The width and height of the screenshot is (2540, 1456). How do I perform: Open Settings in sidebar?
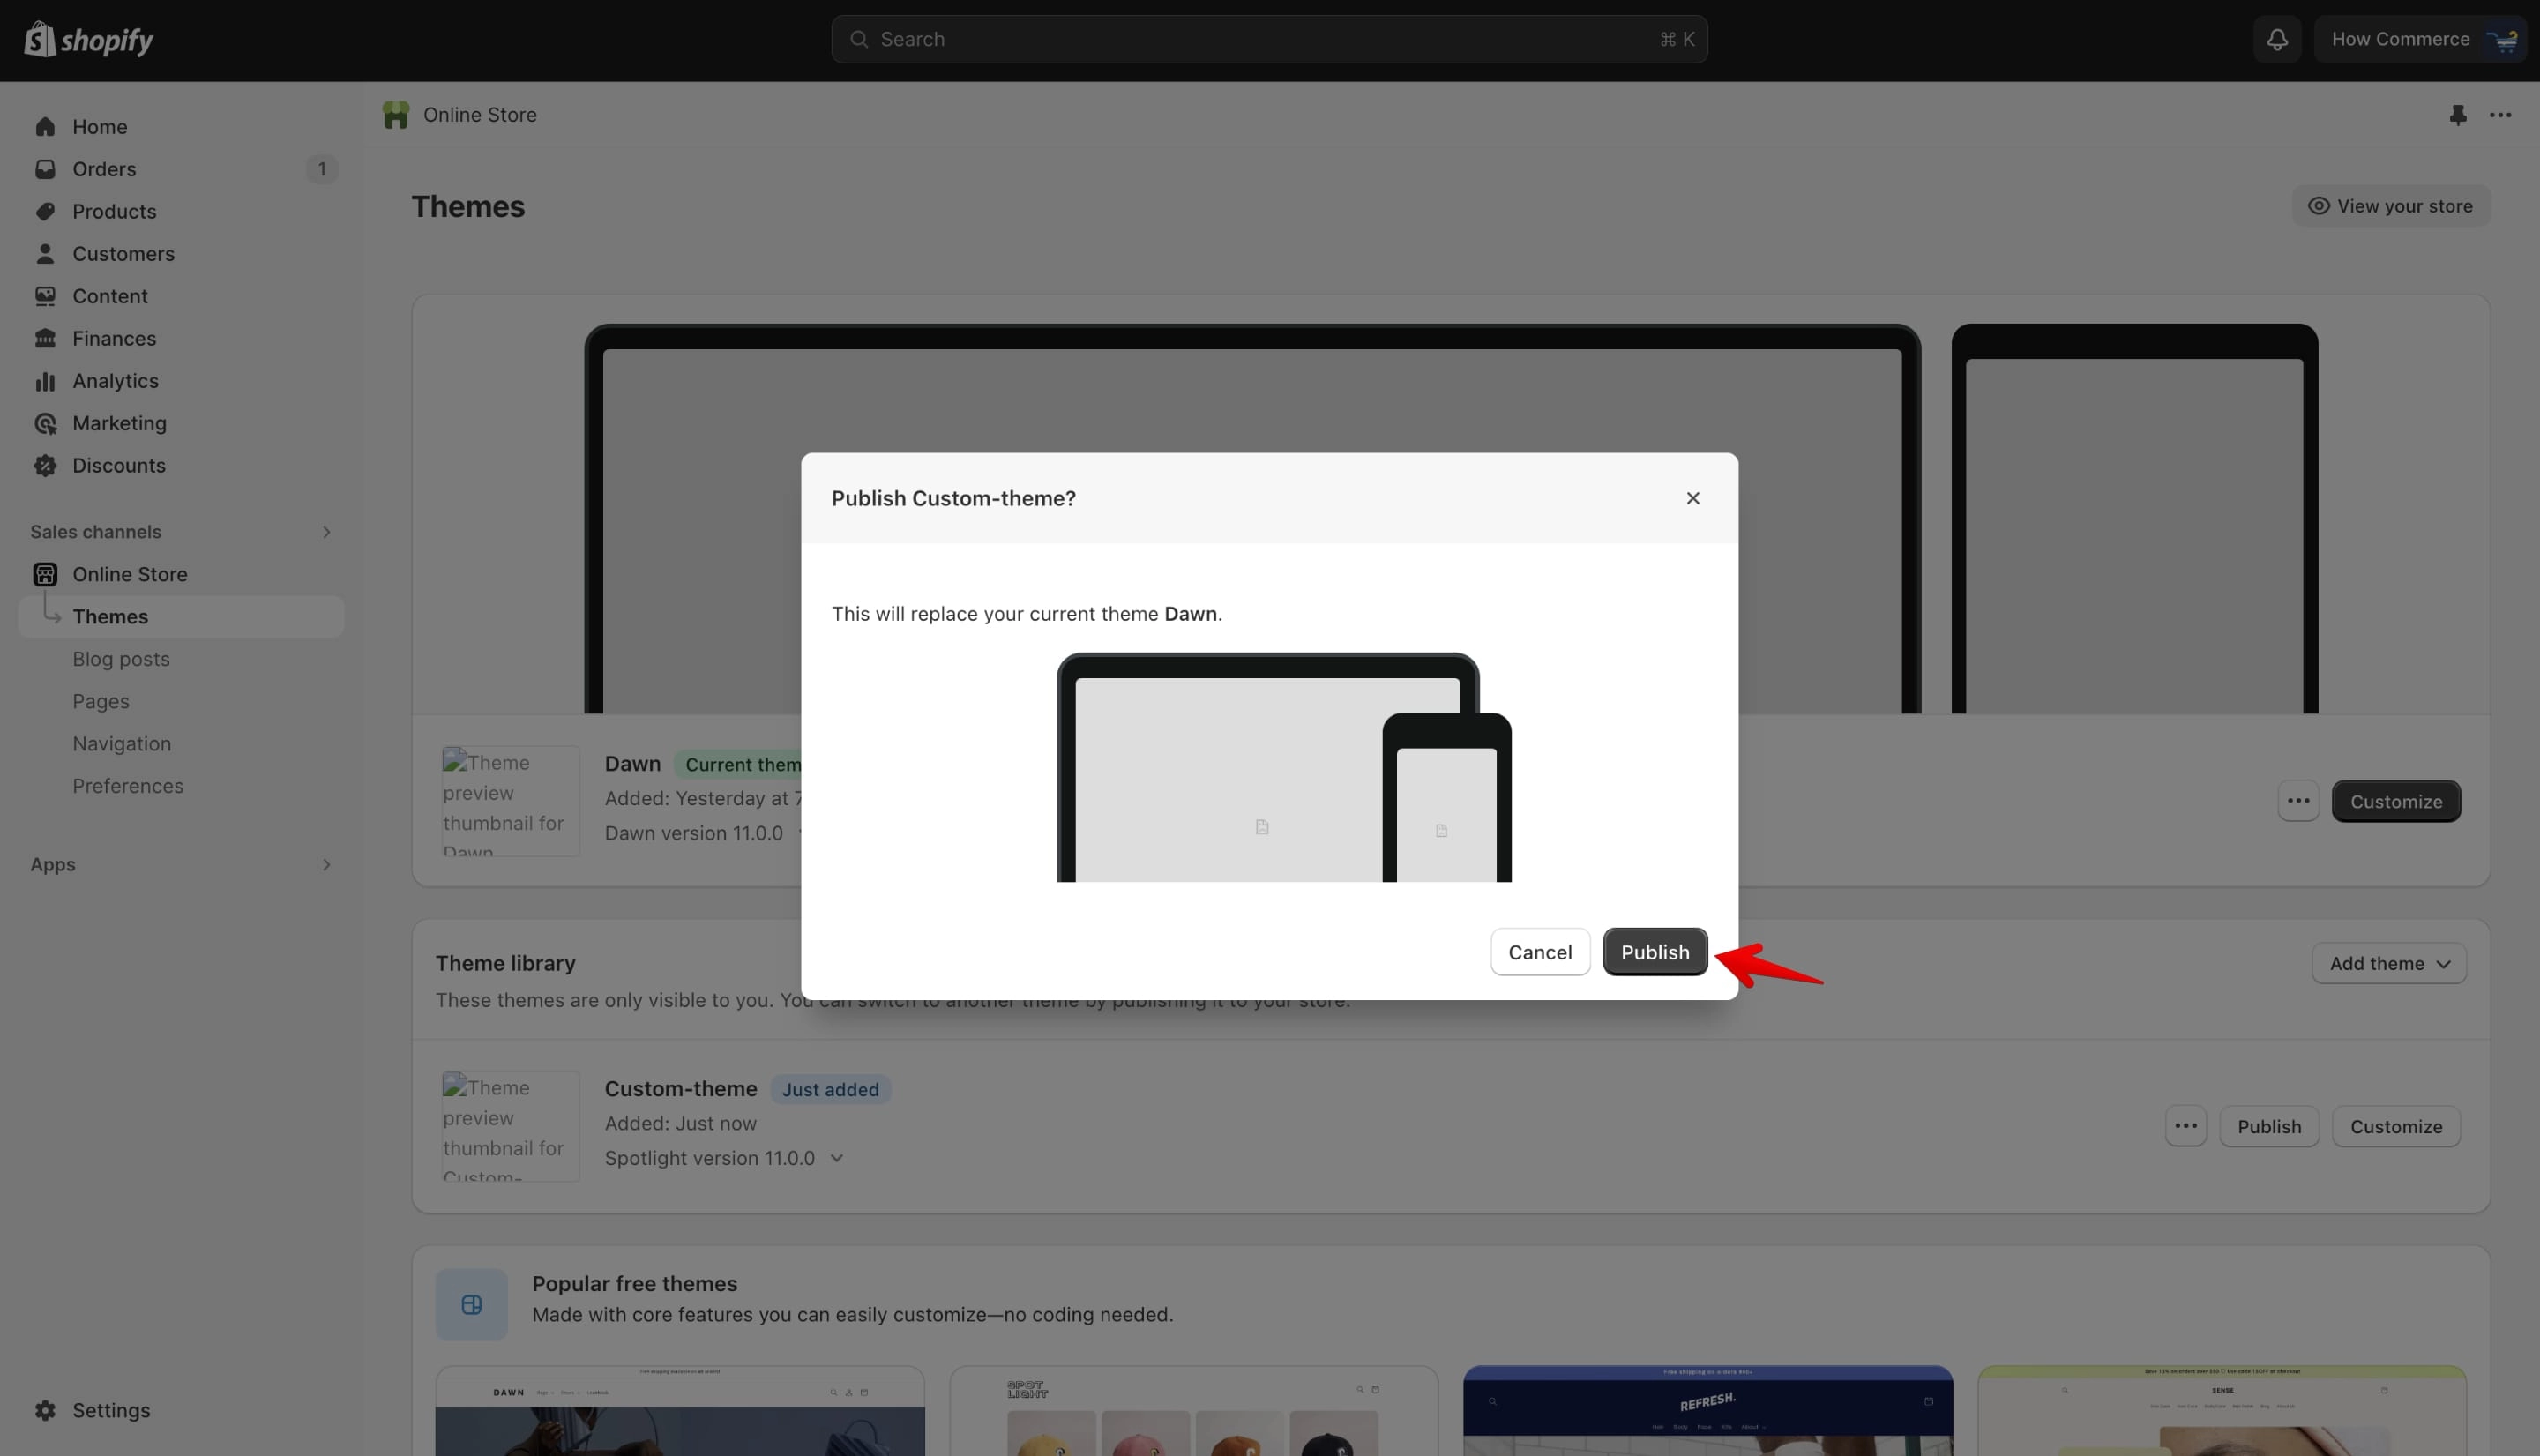pos(181,1410)
